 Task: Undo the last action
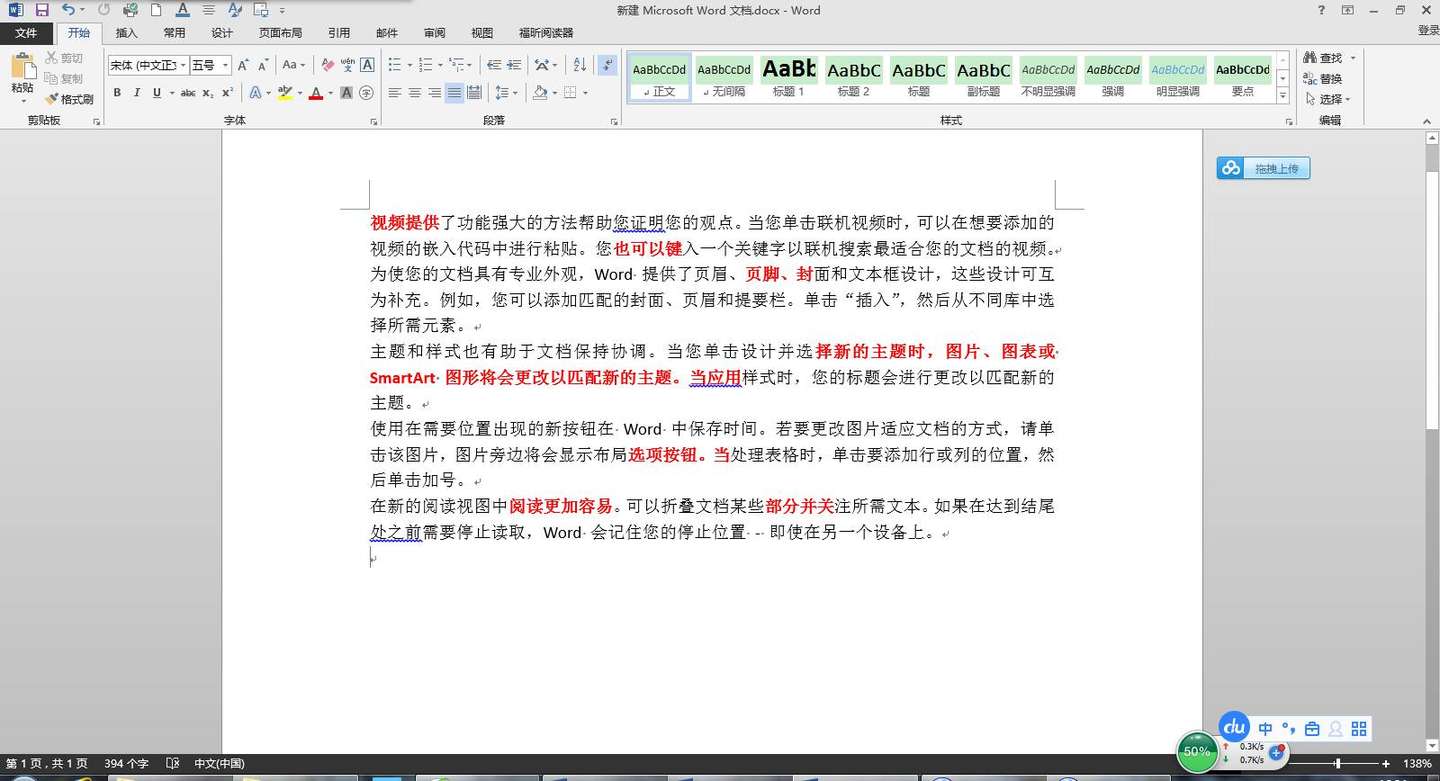pos(68,10)
